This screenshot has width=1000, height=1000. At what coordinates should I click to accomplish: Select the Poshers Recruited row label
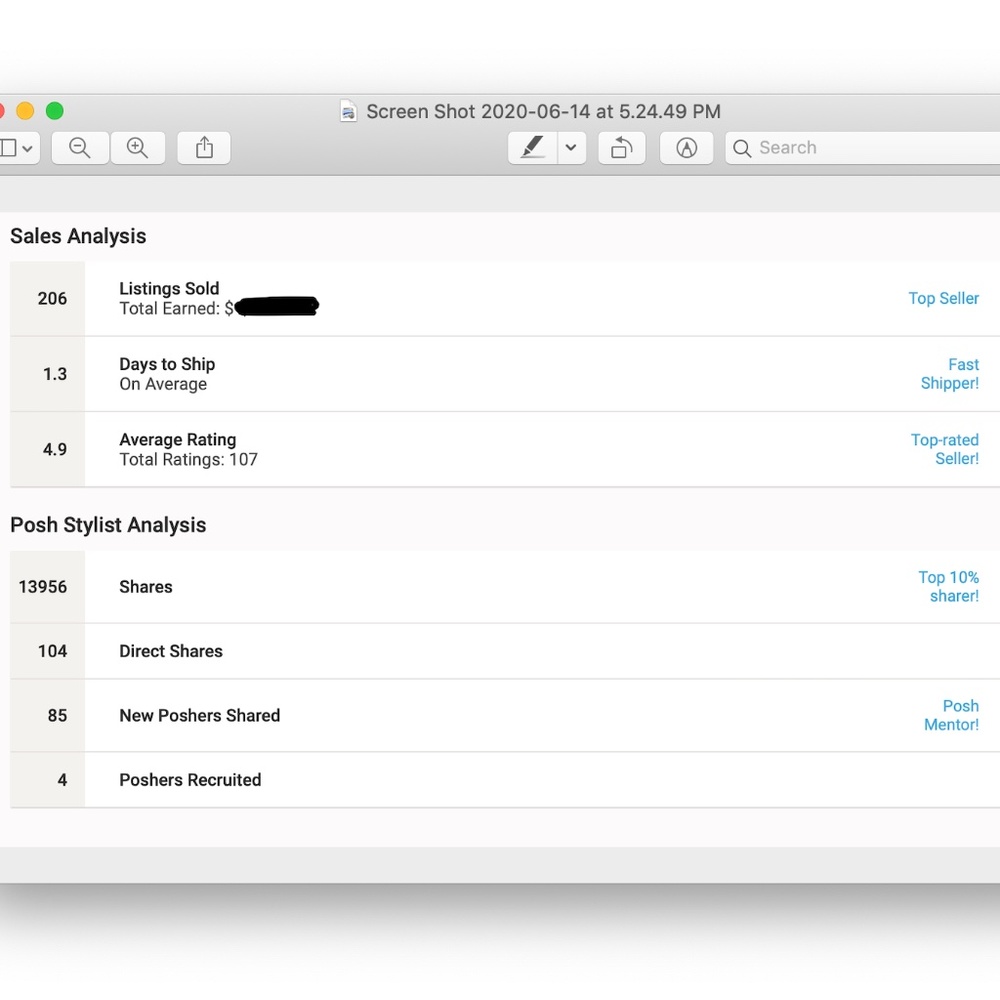pyautogui.click(x=190, y=780)
